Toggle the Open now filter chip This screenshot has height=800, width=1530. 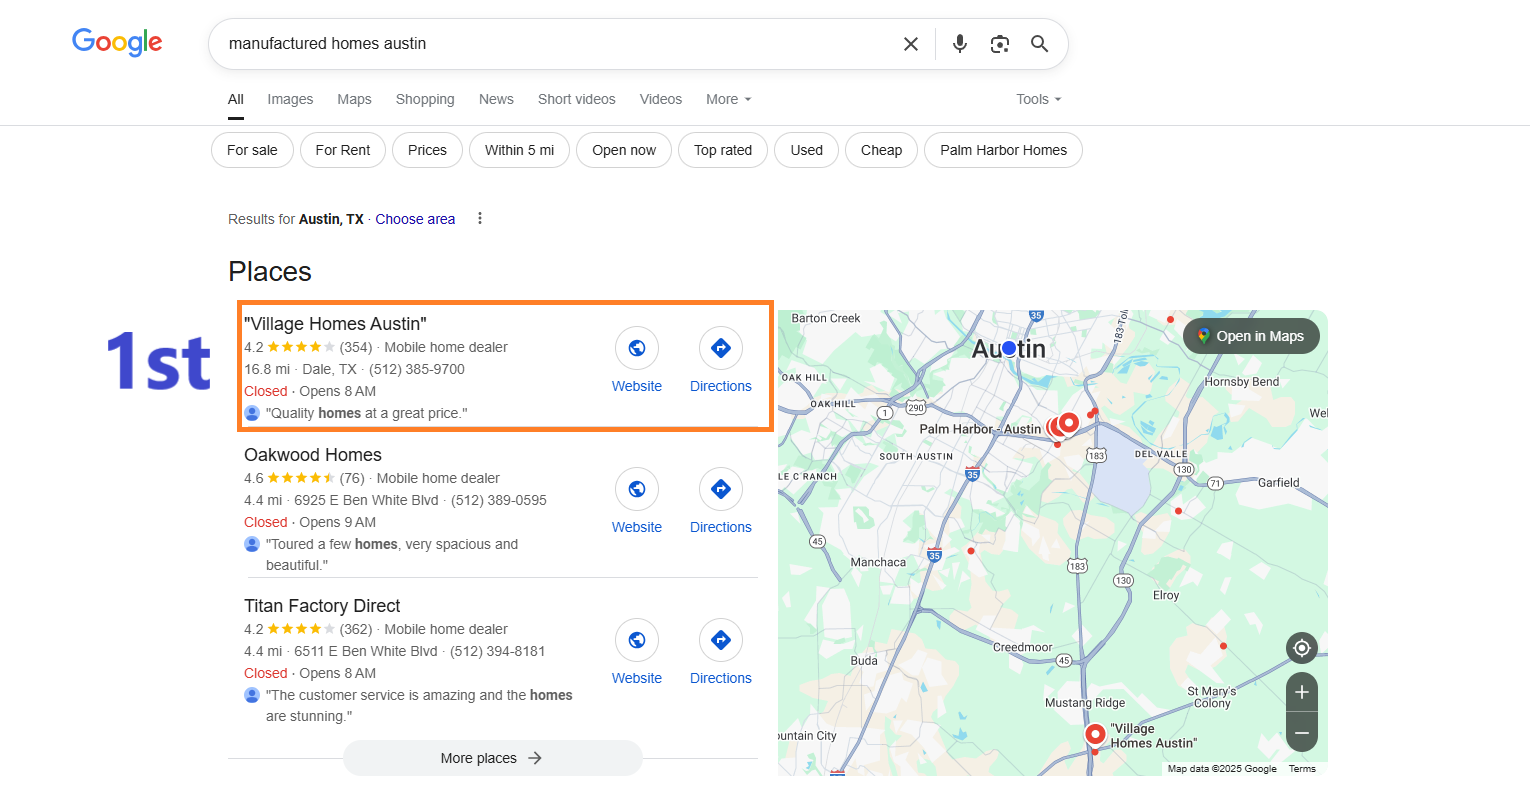(624, 150)
